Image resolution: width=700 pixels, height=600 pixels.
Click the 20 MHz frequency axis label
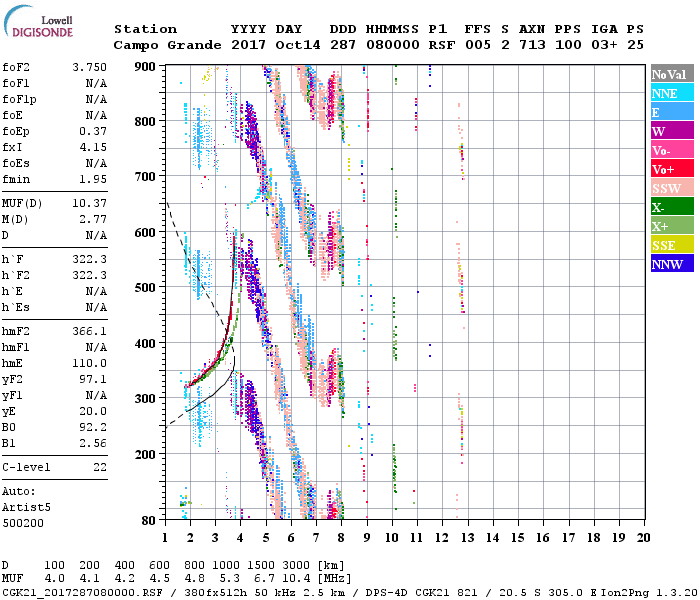tap(643, 538)
